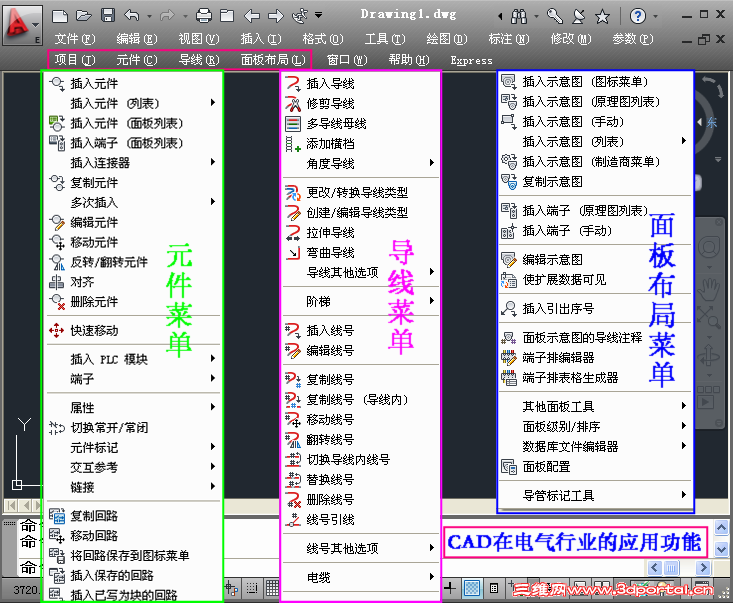Open quick access toolbar customize dropdown
The width and height of the screenshot is (733, 603).
tap(318, 15)
